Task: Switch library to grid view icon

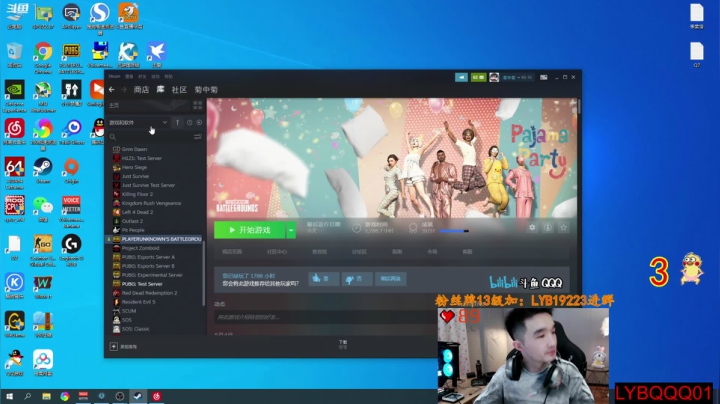Action: (197, 105)
